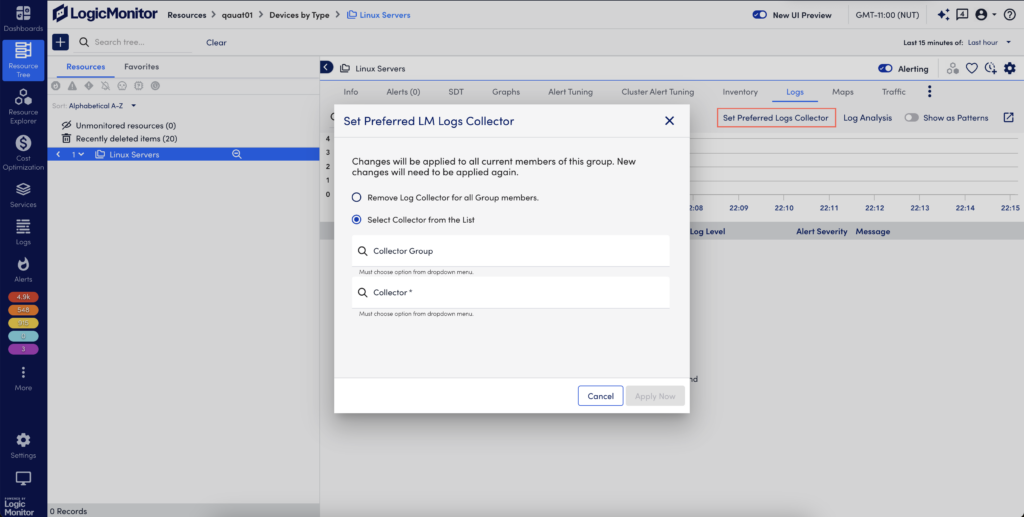Close the Set Preferred LM Logs Collector dialog

point(669,121)
